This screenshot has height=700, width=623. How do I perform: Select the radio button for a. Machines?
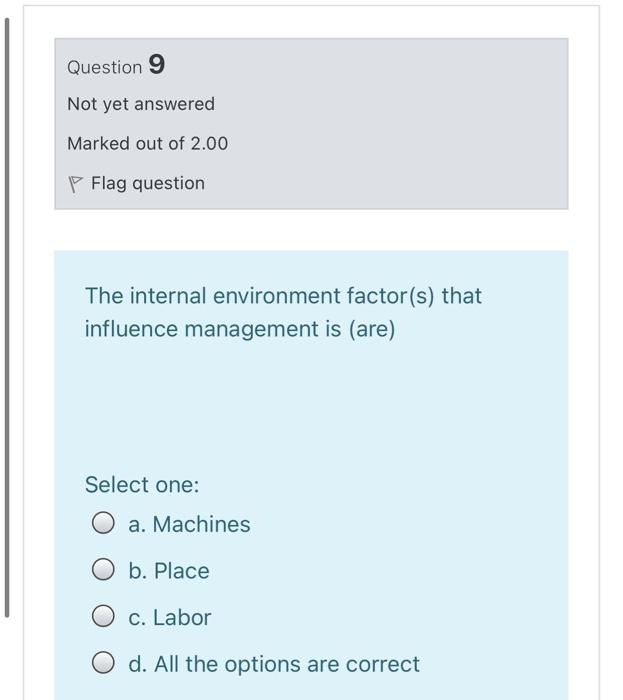pyautogui.click(x=104, y=524)
